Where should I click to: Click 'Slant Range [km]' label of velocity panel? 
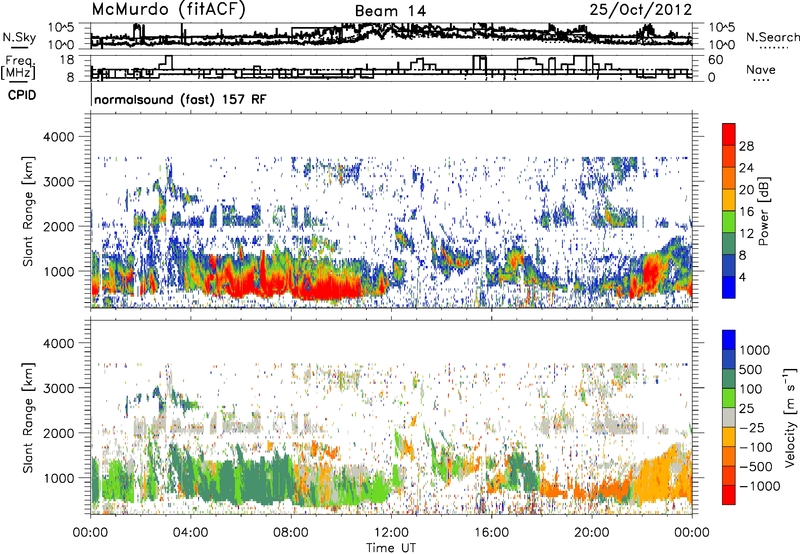tap(28, 418)
